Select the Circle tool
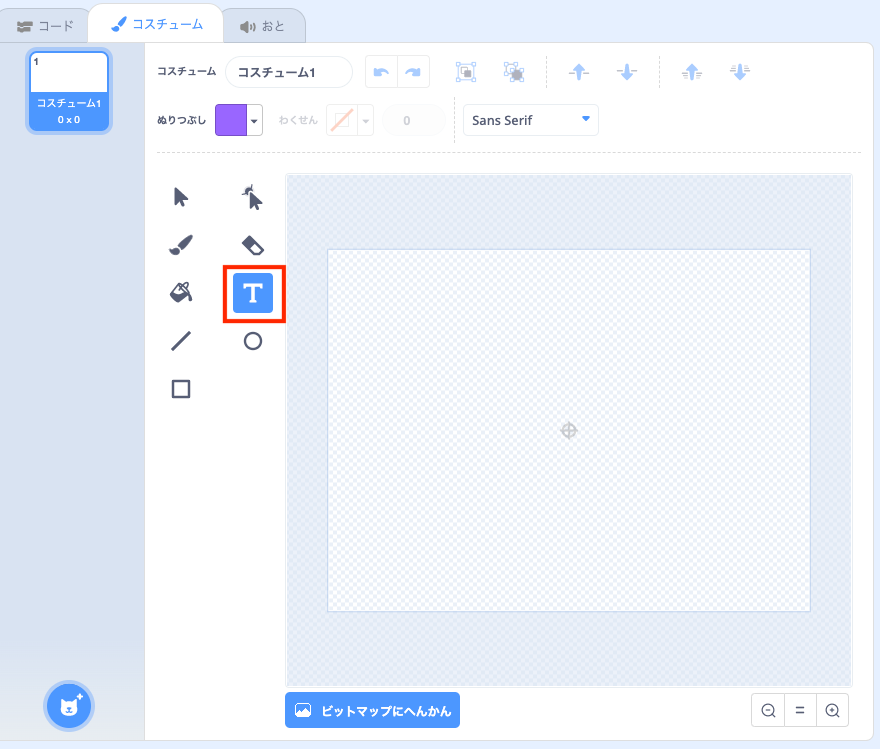880x749 pixels. (253, 341)
